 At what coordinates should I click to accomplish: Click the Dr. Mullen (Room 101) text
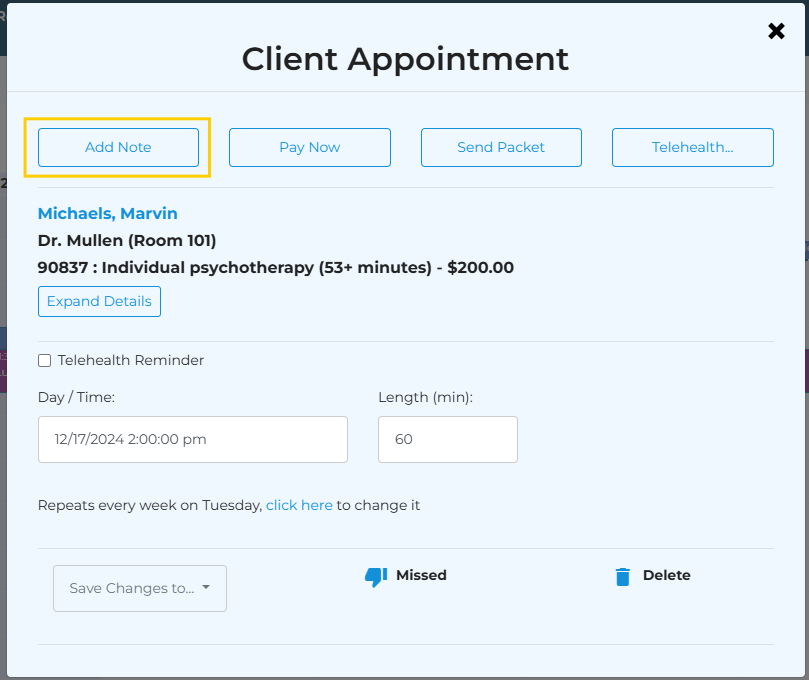(127, 240)
